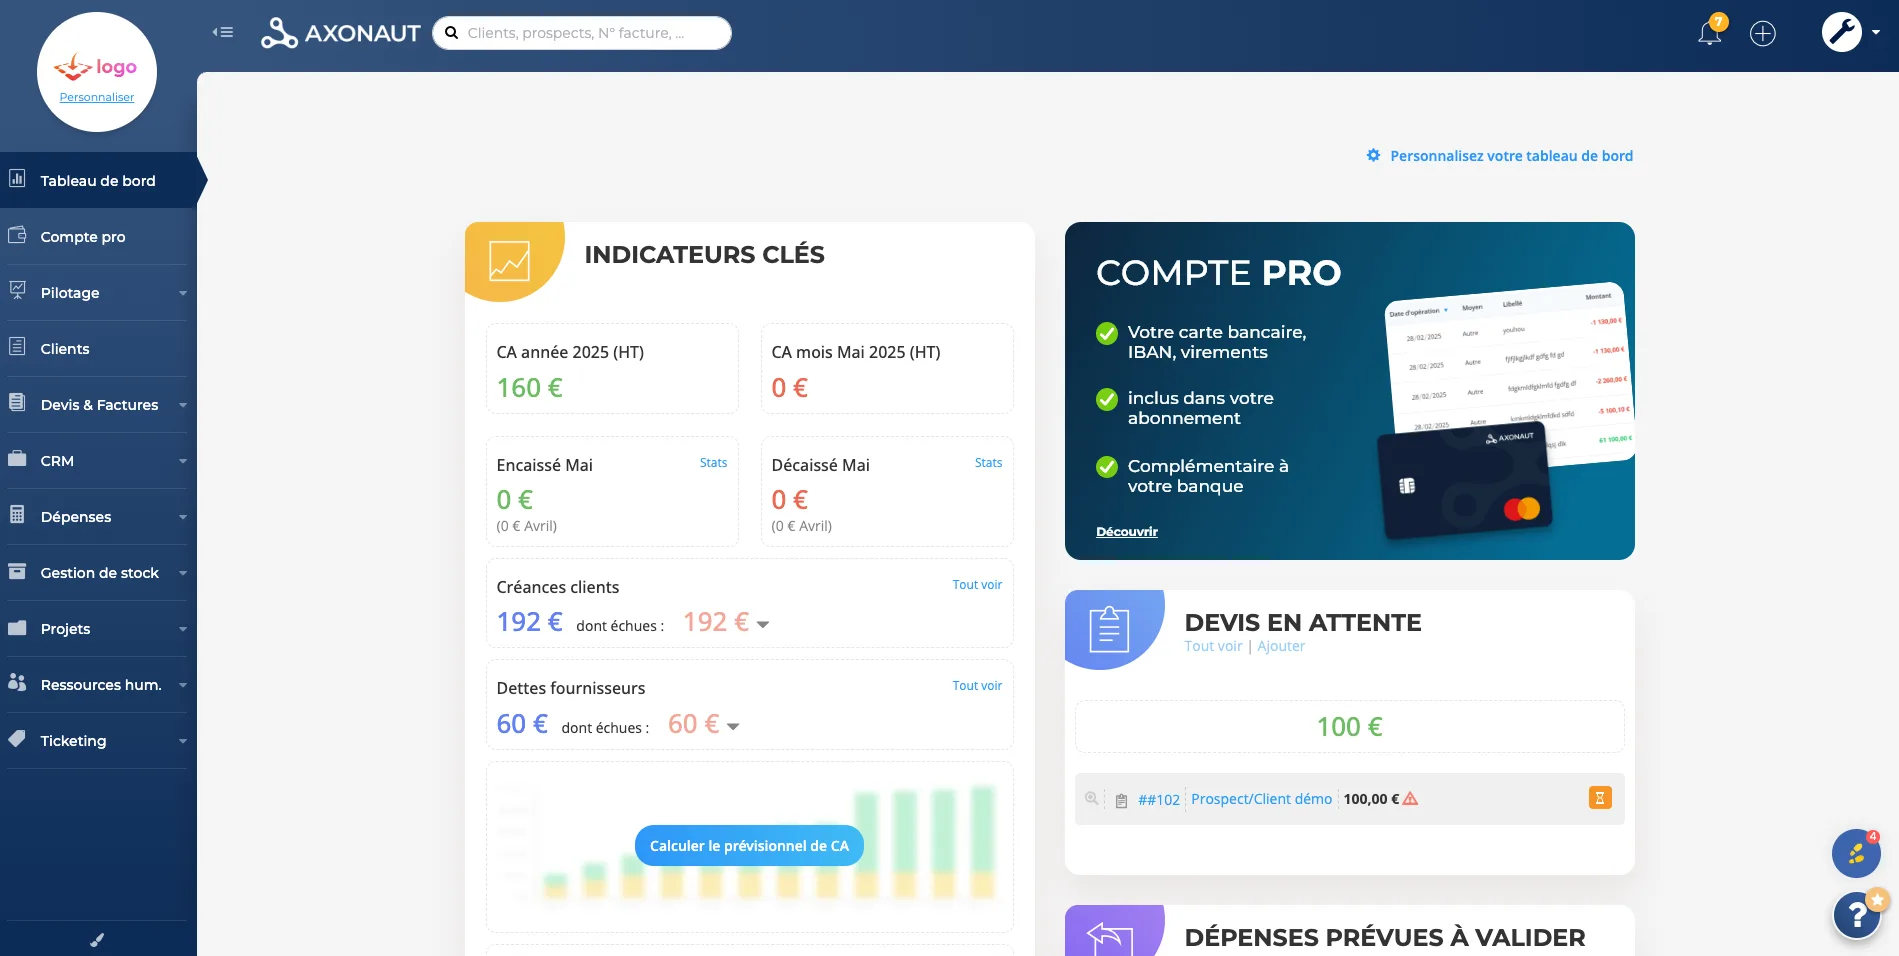Click the Indicateurs clés chart icon
This screenshot has width=1899, height=956.
(509, 260)
